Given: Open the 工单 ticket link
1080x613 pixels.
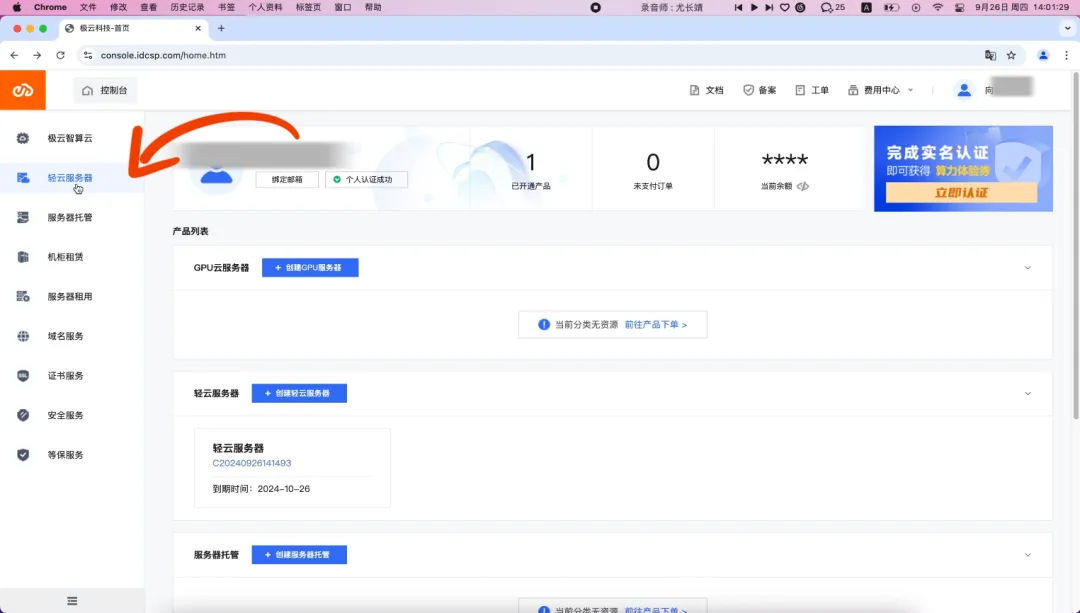Looking at the screenshot, I should pos(812,90).
